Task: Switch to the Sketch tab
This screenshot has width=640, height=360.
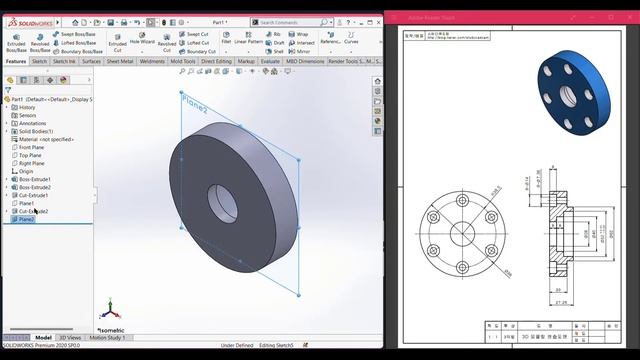Action: (40, 61)
